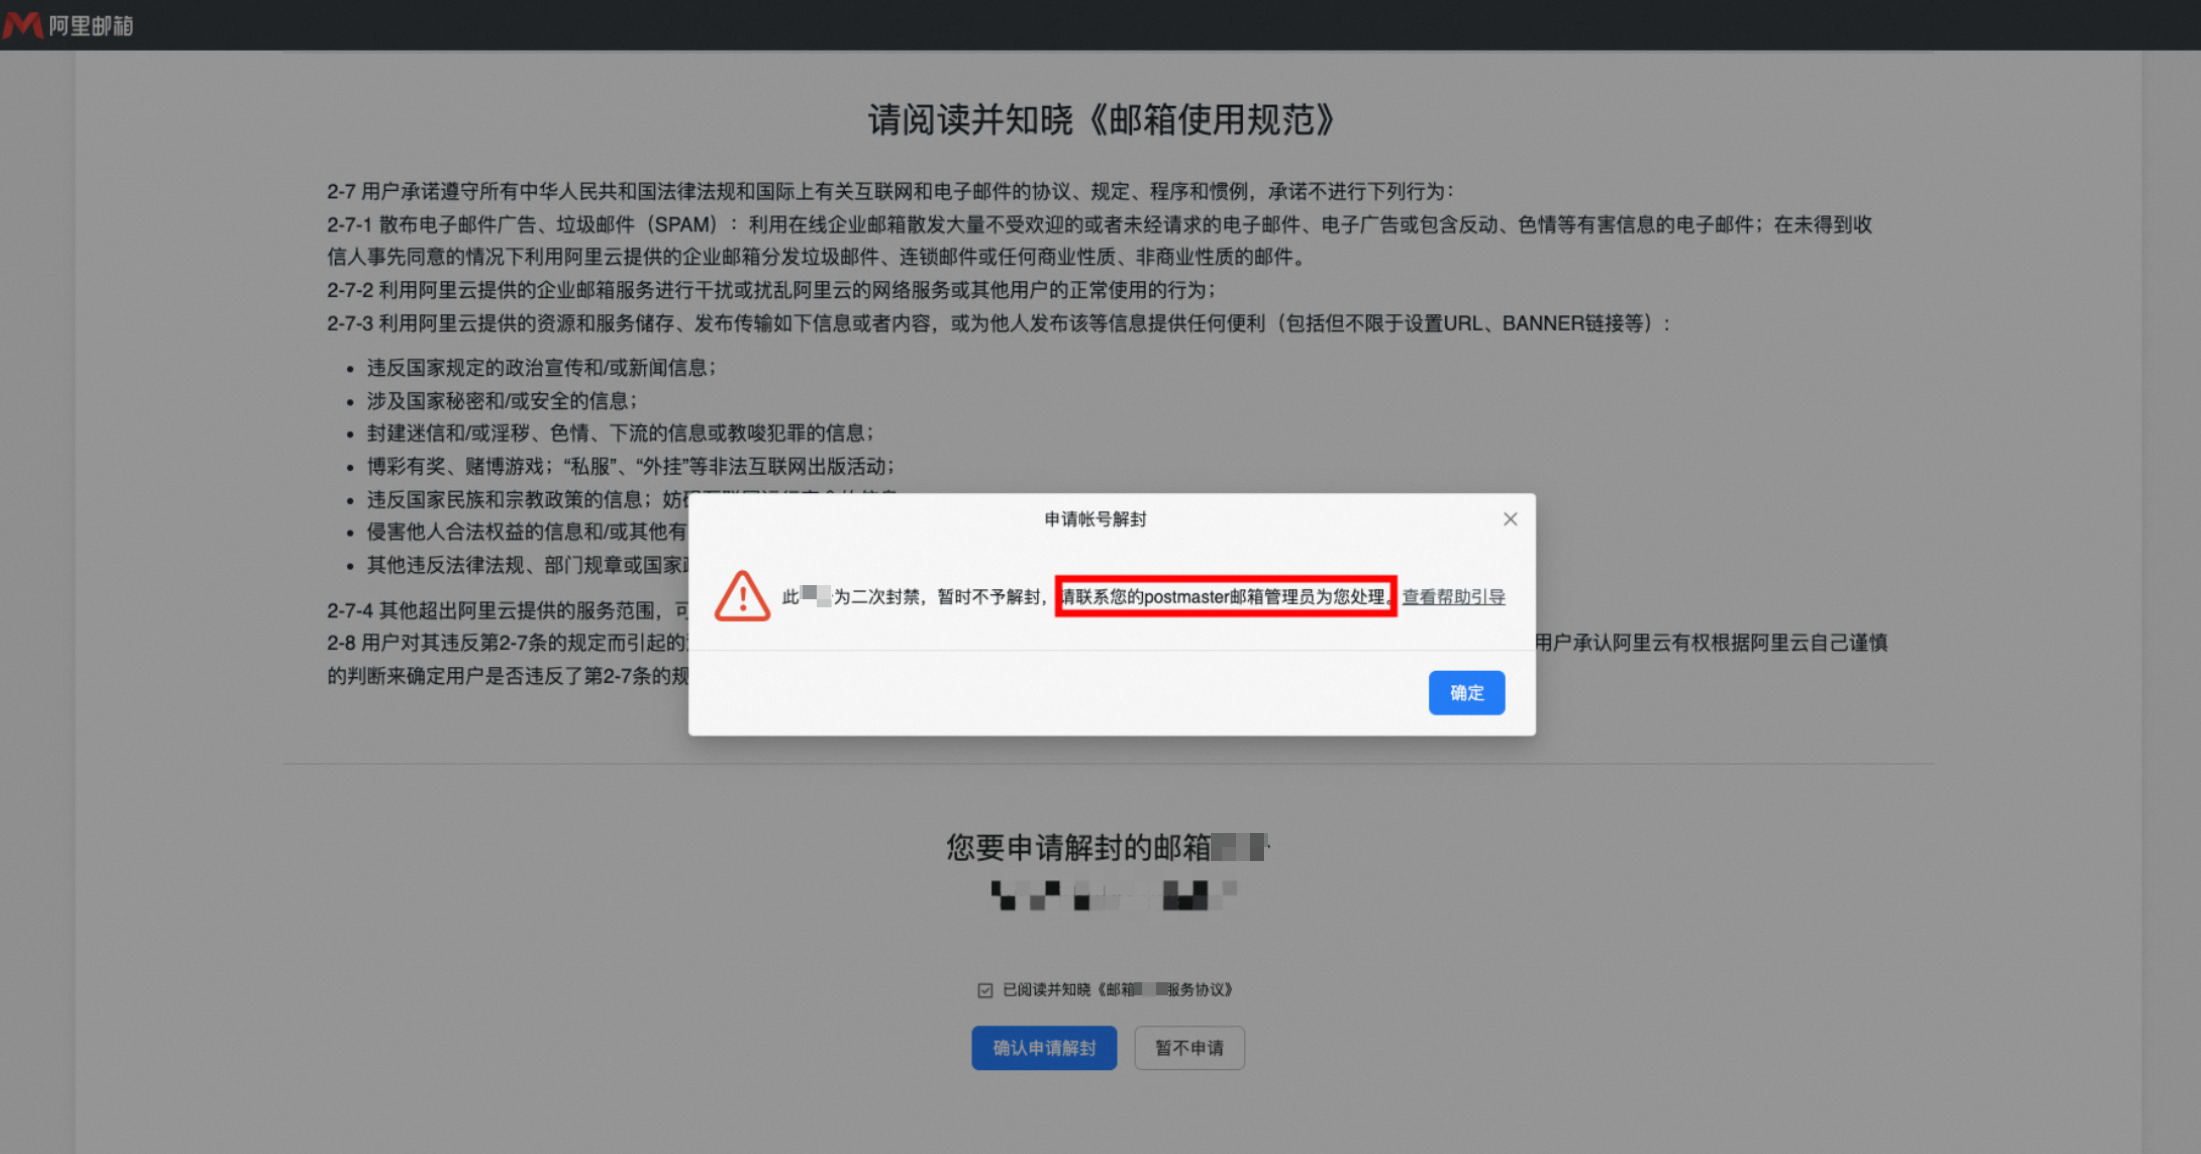This screenshot has width=2201, height=1154.
Task: Click the close X icon on dialog
Action: point(1510,518)
